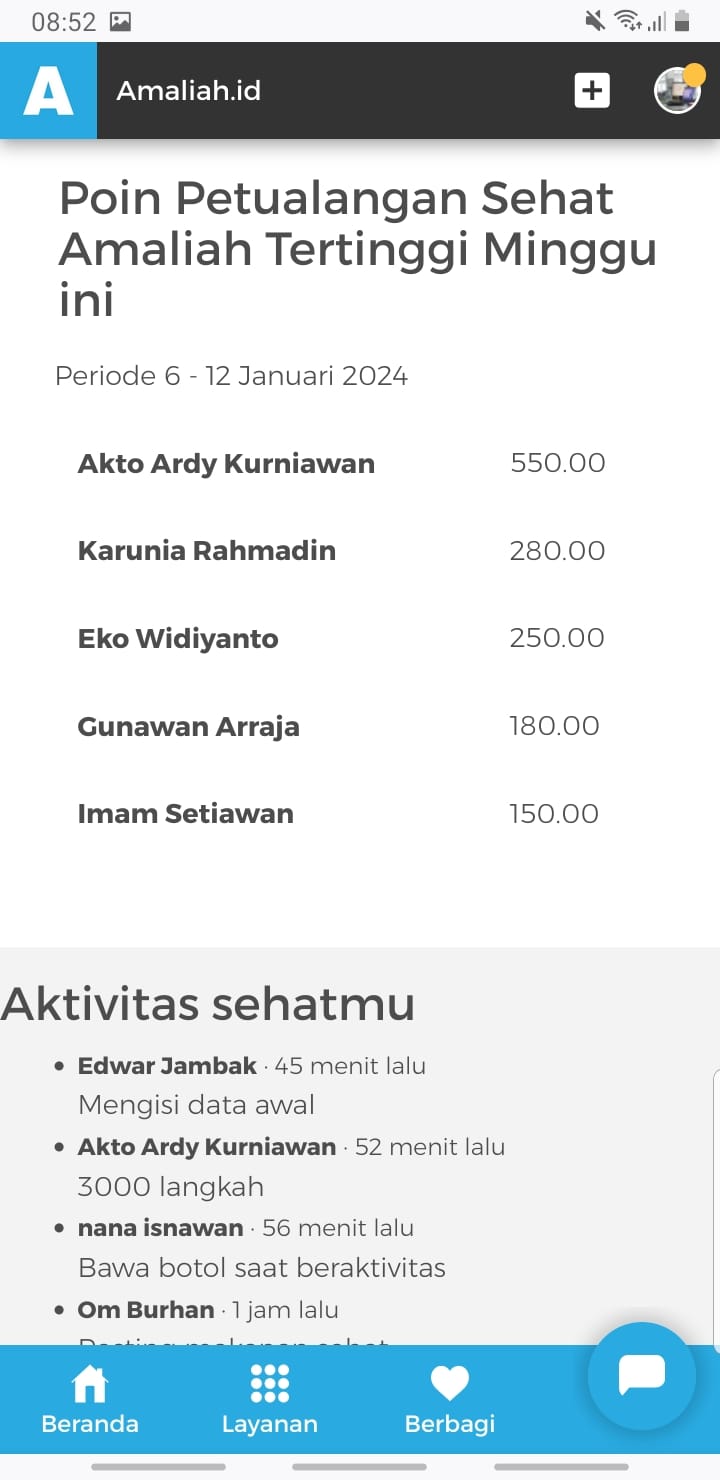
Task: Open Edwar Jambak activity entry
Action: (x=167, y=1066)
